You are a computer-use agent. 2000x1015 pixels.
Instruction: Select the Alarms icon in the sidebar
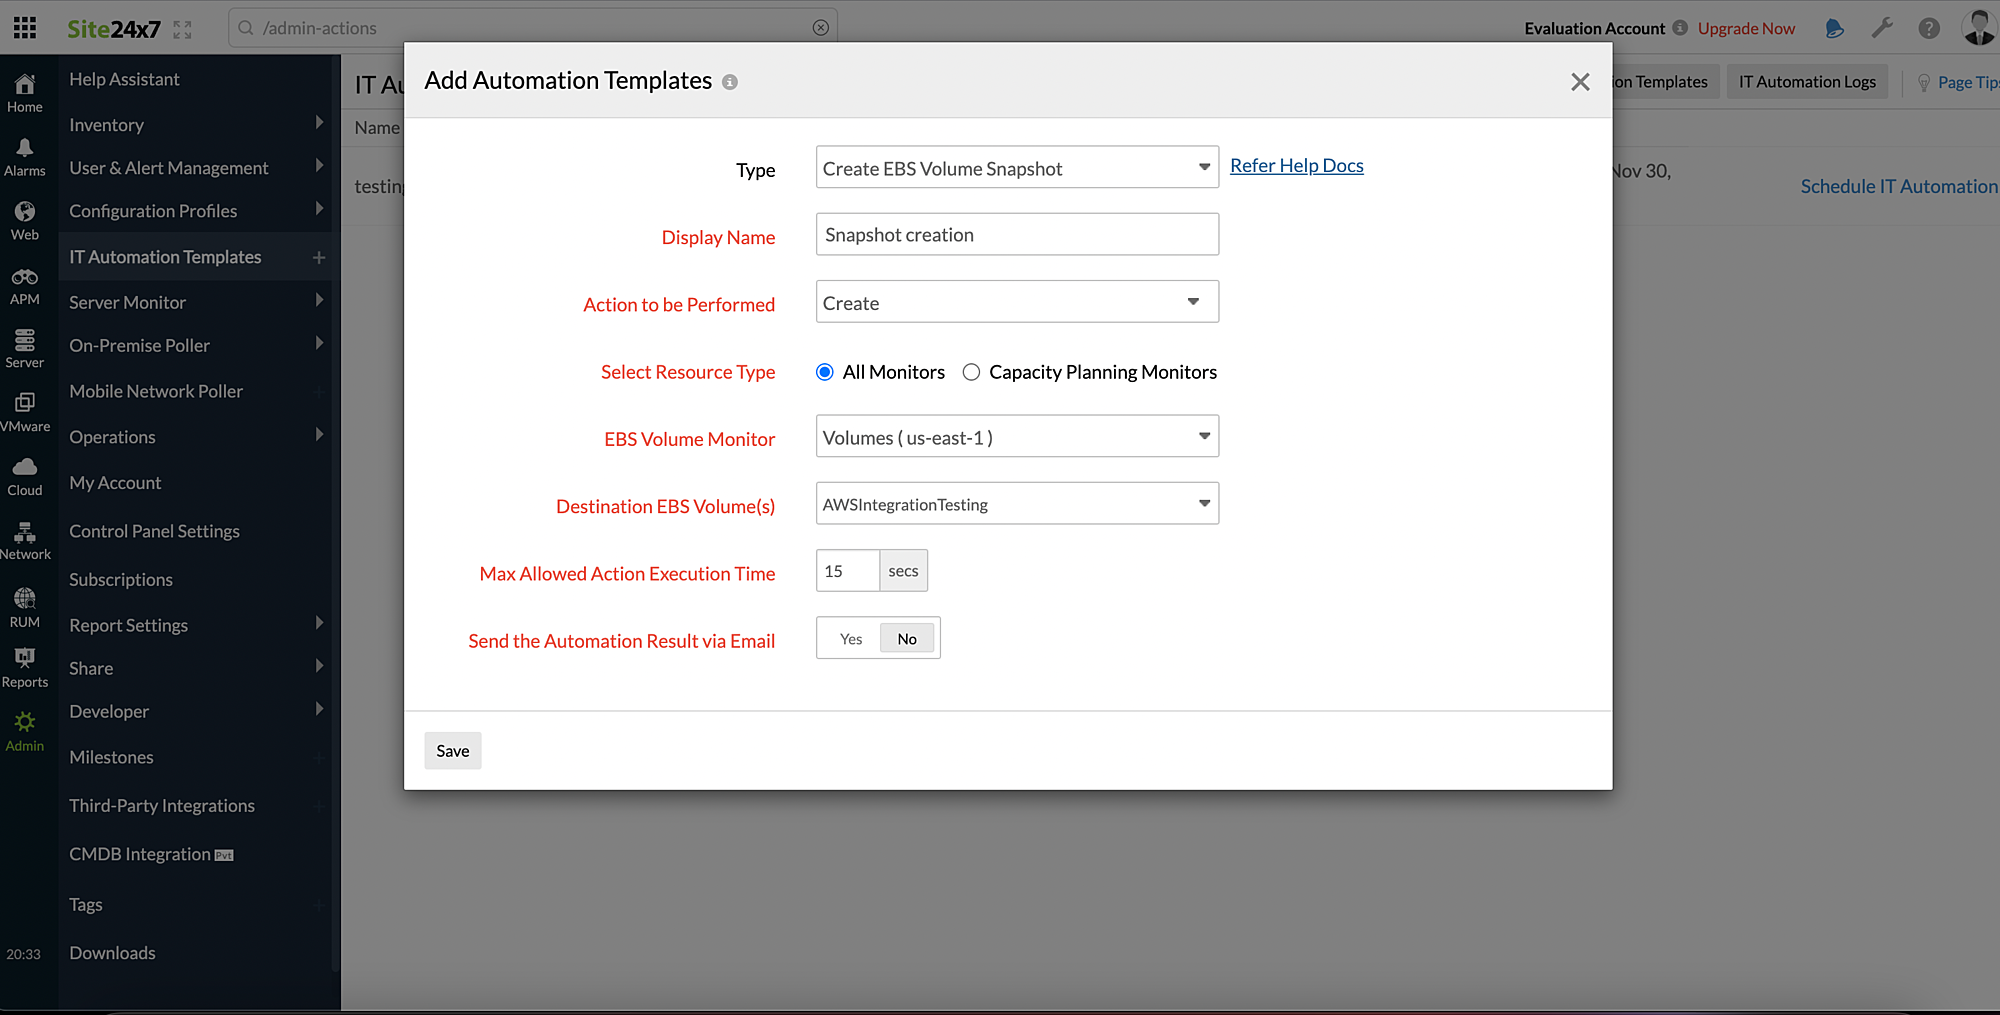pos(25,153)
